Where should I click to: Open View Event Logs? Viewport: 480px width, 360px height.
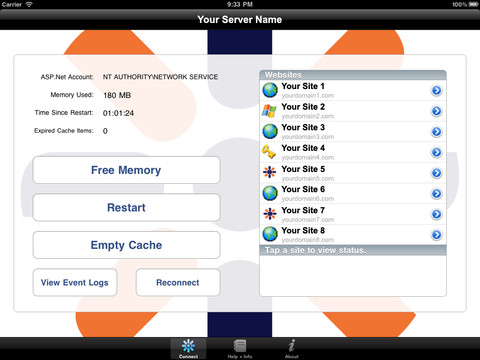click(75, 283)
